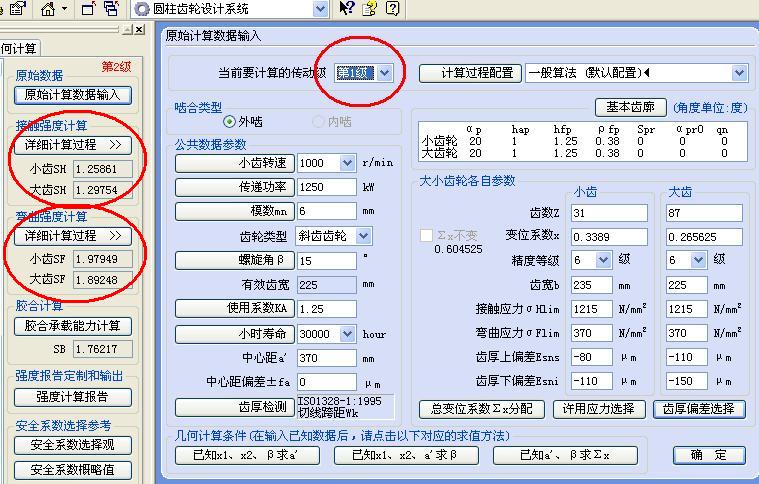This screenshot has height=484, width=759.
Task: Open the 小齿转速 value dropdown
Action: coord(348,163)
